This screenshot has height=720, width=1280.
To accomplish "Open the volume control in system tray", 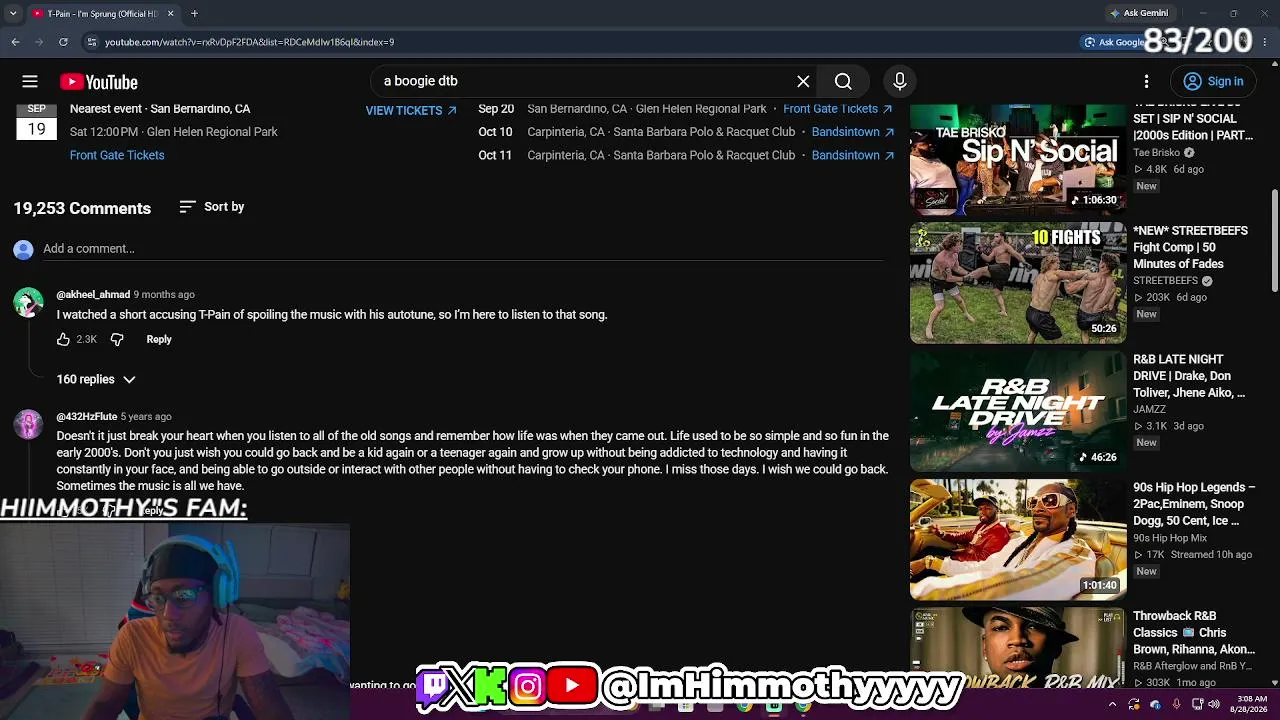I will (1215, 704).
